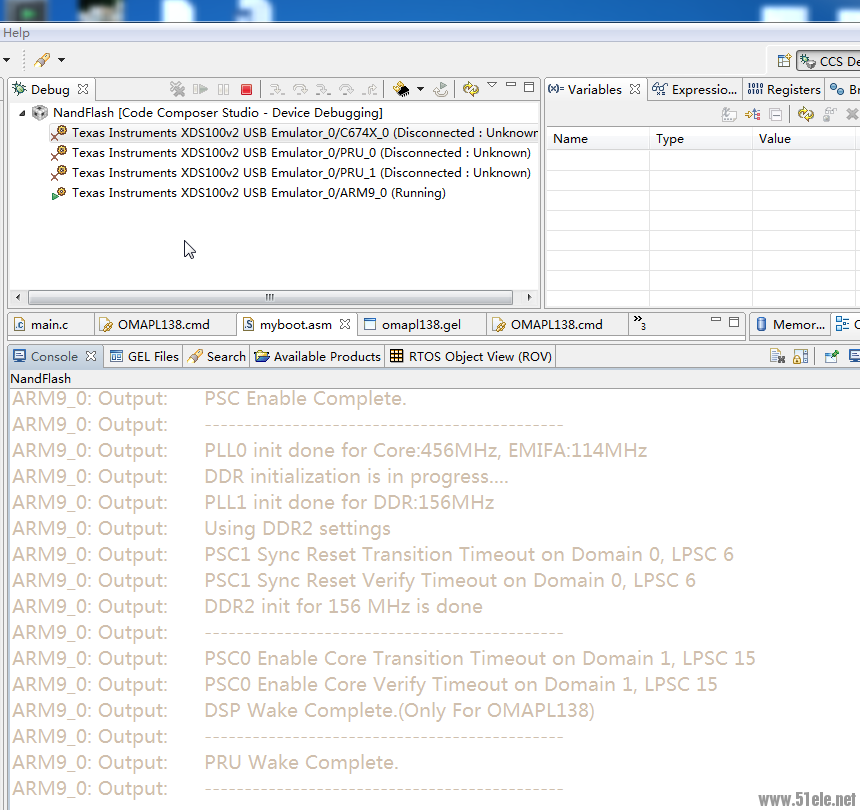Open the Registers tab
Screen dimensions: 860x810
tap(785, 90)
